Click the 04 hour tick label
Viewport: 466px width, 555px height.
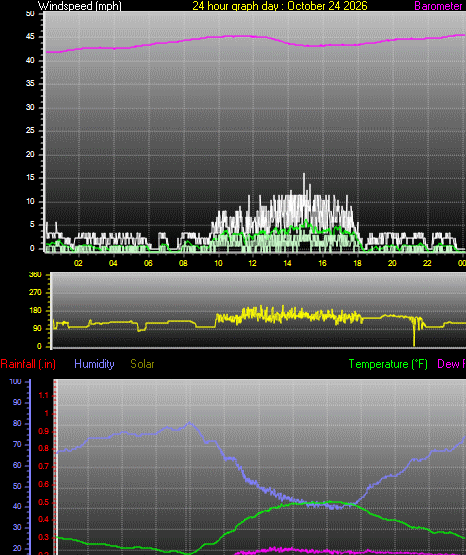coord(113,263)
